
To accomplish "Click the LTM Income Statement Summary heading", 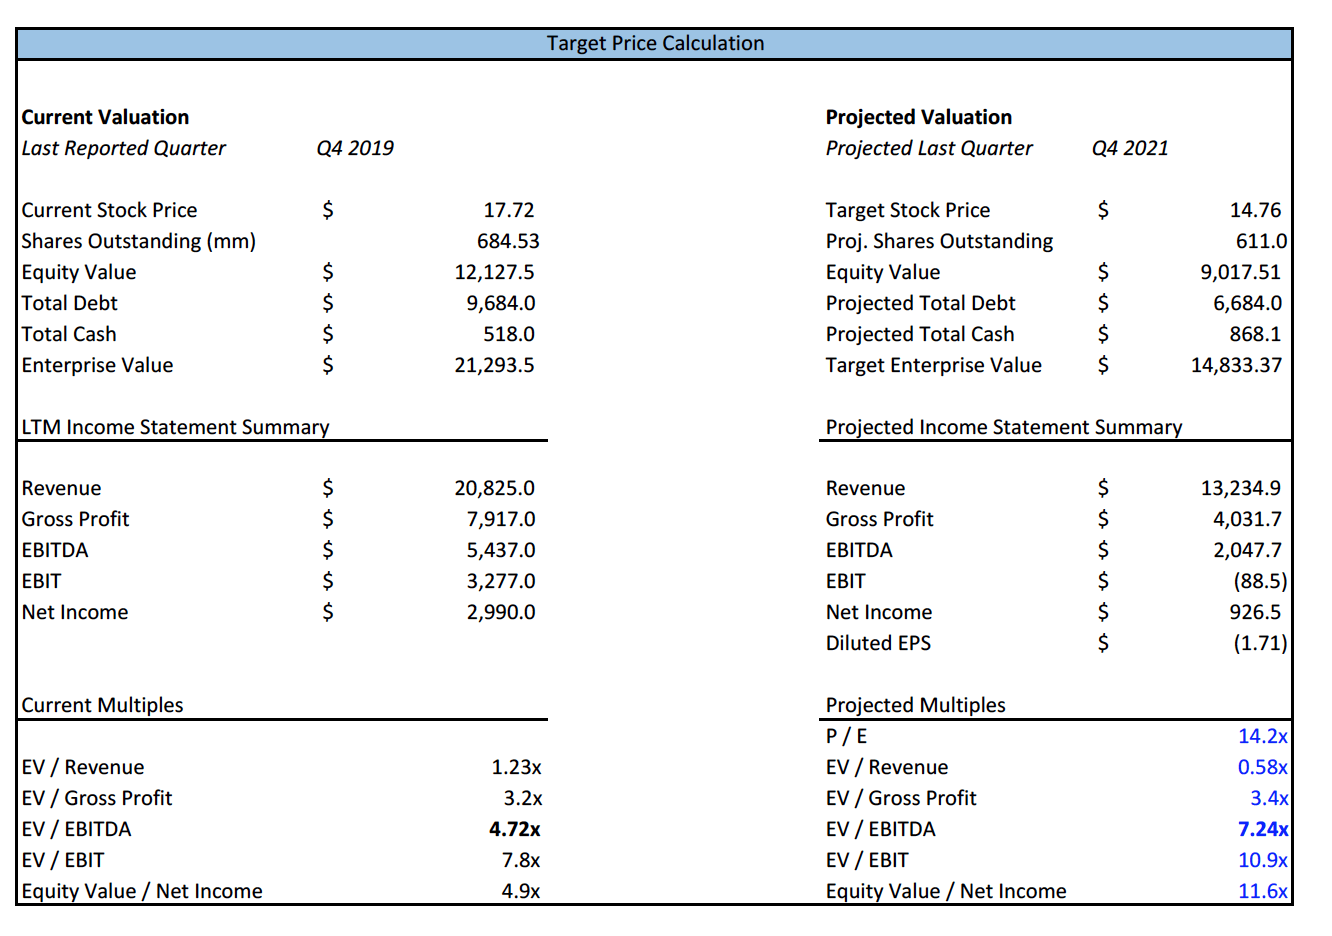I will pyautogui.click(x=175, y=427).
